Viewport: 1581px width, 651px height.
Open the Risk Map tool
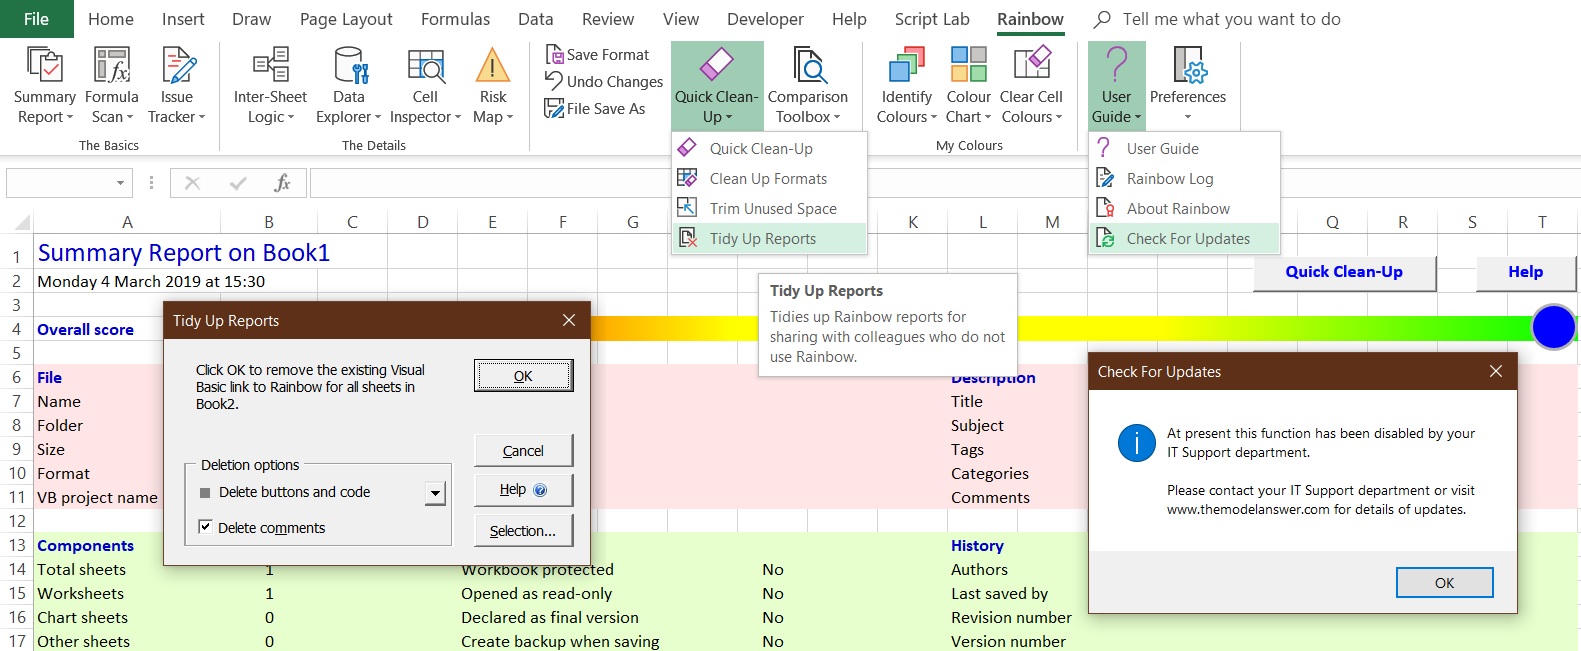coord(493,86)
